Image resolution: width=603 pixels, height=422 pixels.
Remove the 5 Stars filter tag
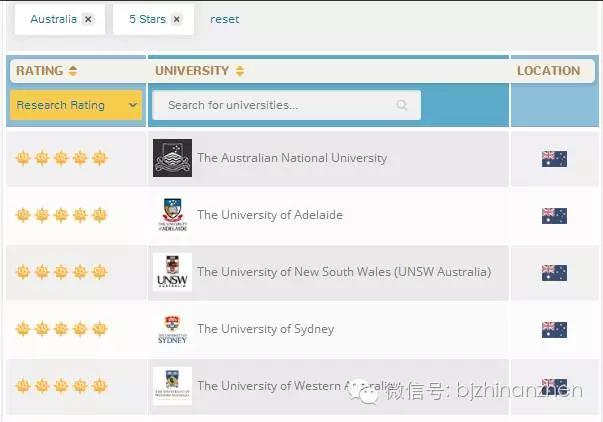tap(177, 19)
